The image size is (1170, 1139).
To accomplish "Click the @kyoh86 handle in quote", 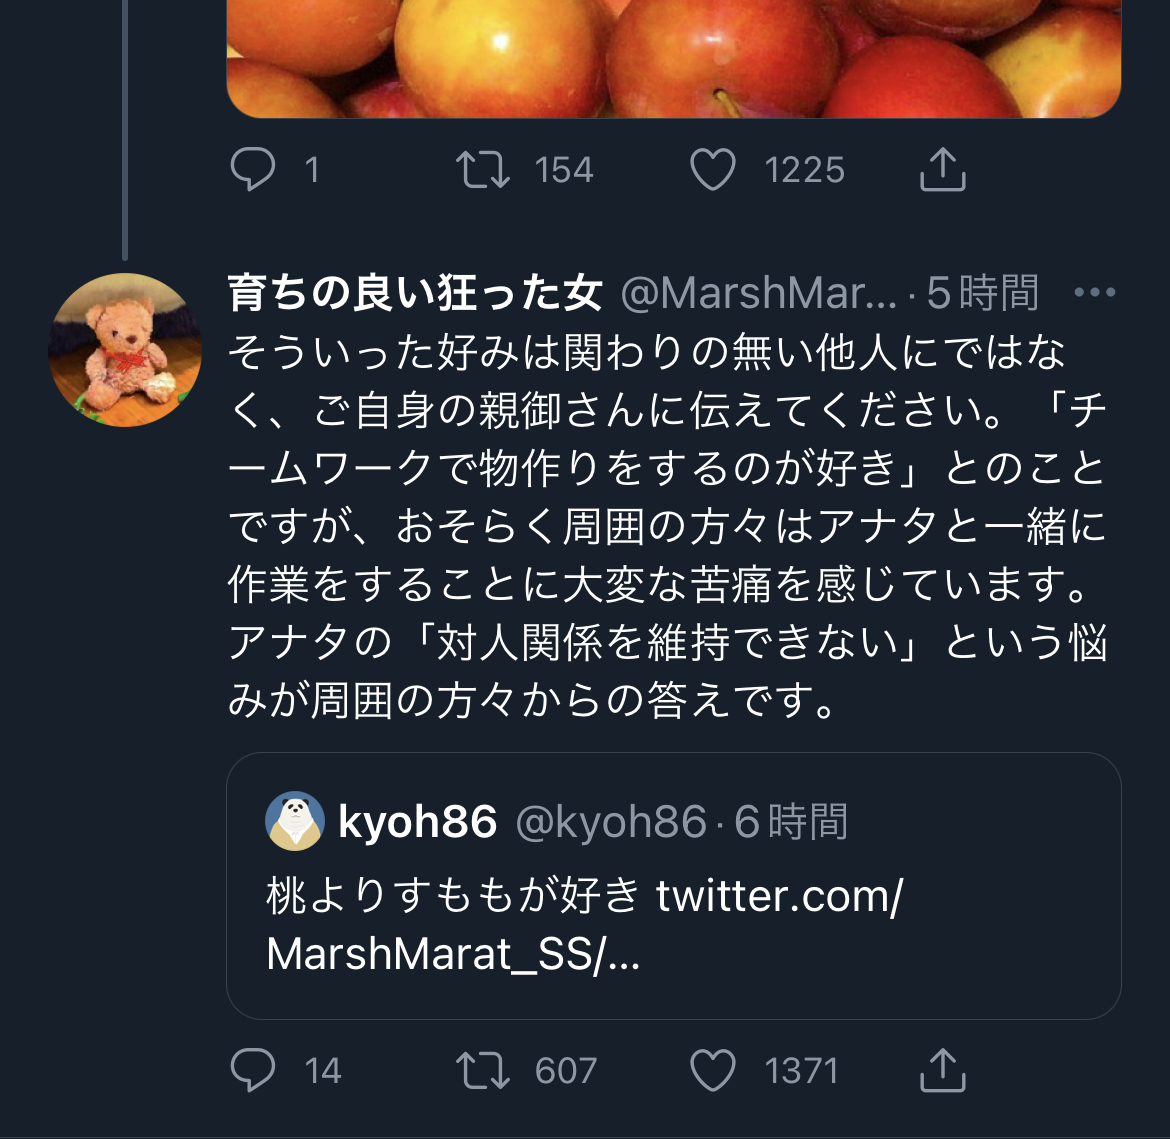I will click(610, 822).
